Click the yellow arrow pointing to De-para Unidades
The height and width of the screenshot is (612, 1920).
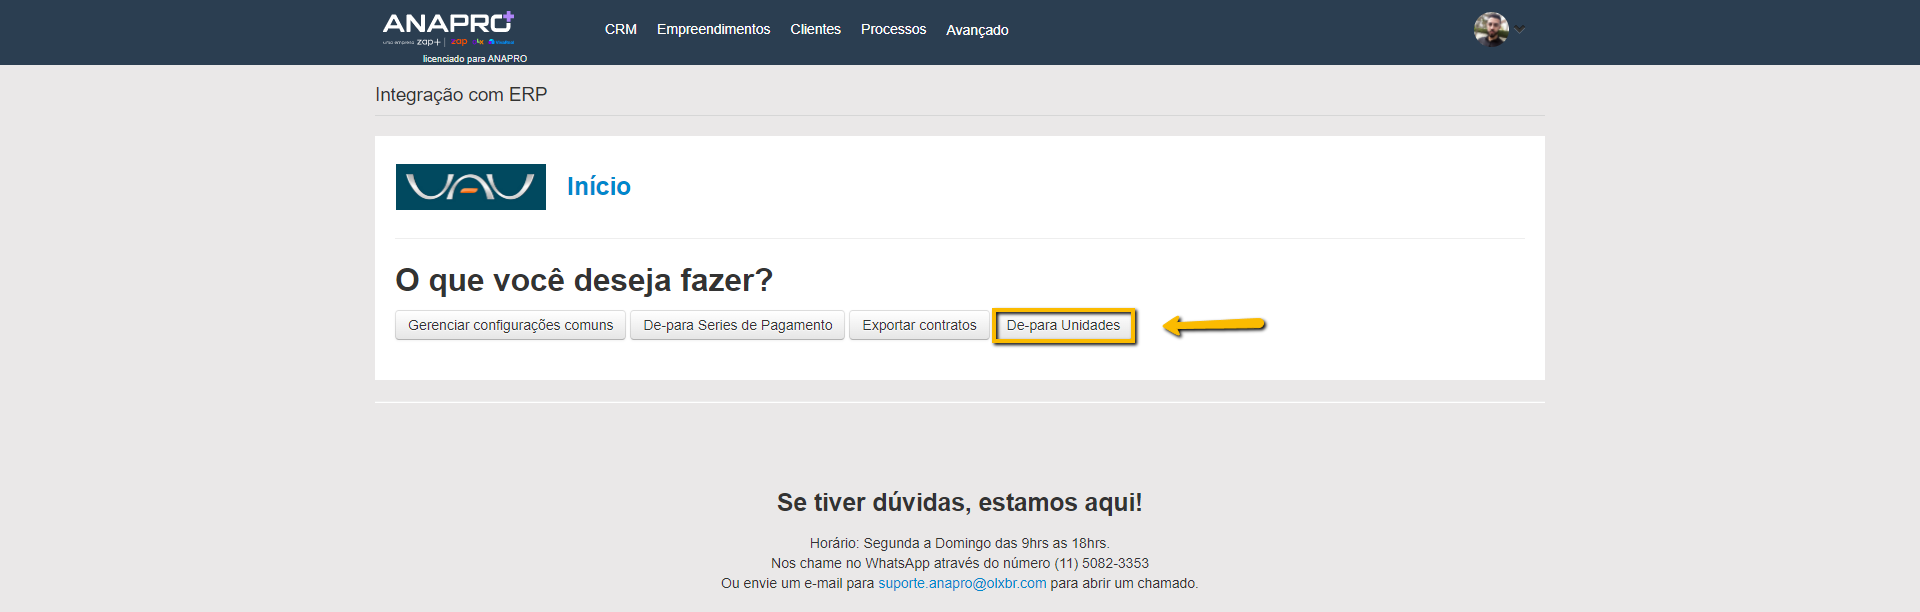(x=1214, y=325)
